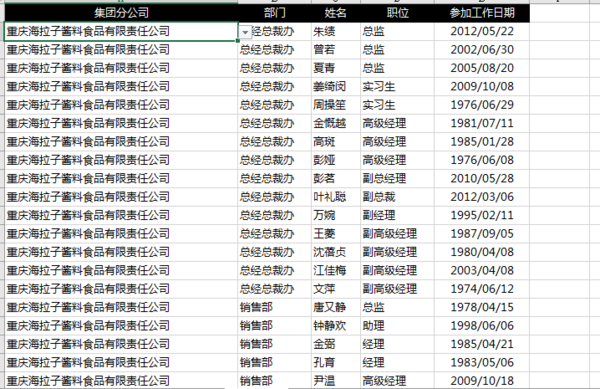Select the 参加工作日期 header cell
Viewport: 600px width, 389px height.
point(482,13)
